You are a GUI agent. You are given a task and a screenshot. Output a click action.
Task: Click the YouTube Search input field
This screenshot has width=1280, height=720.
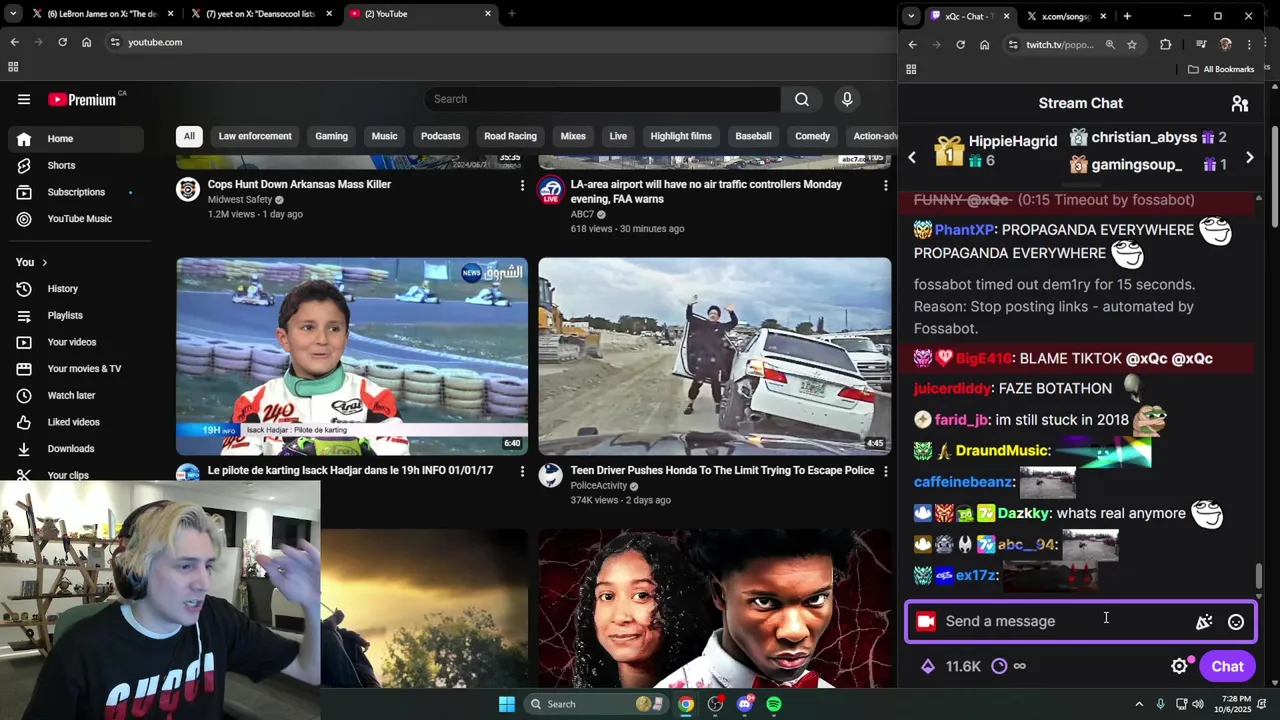(x=602, y=99)
